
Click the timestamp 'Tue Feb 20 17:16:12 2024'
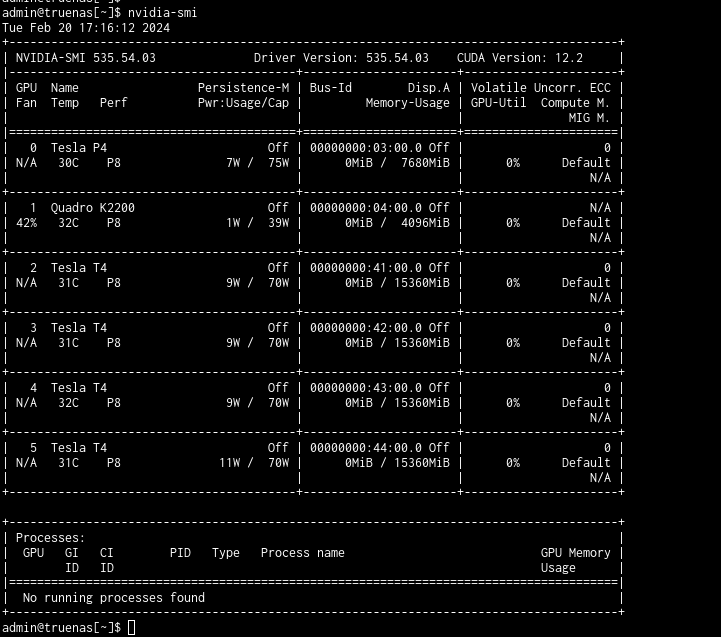86,28
